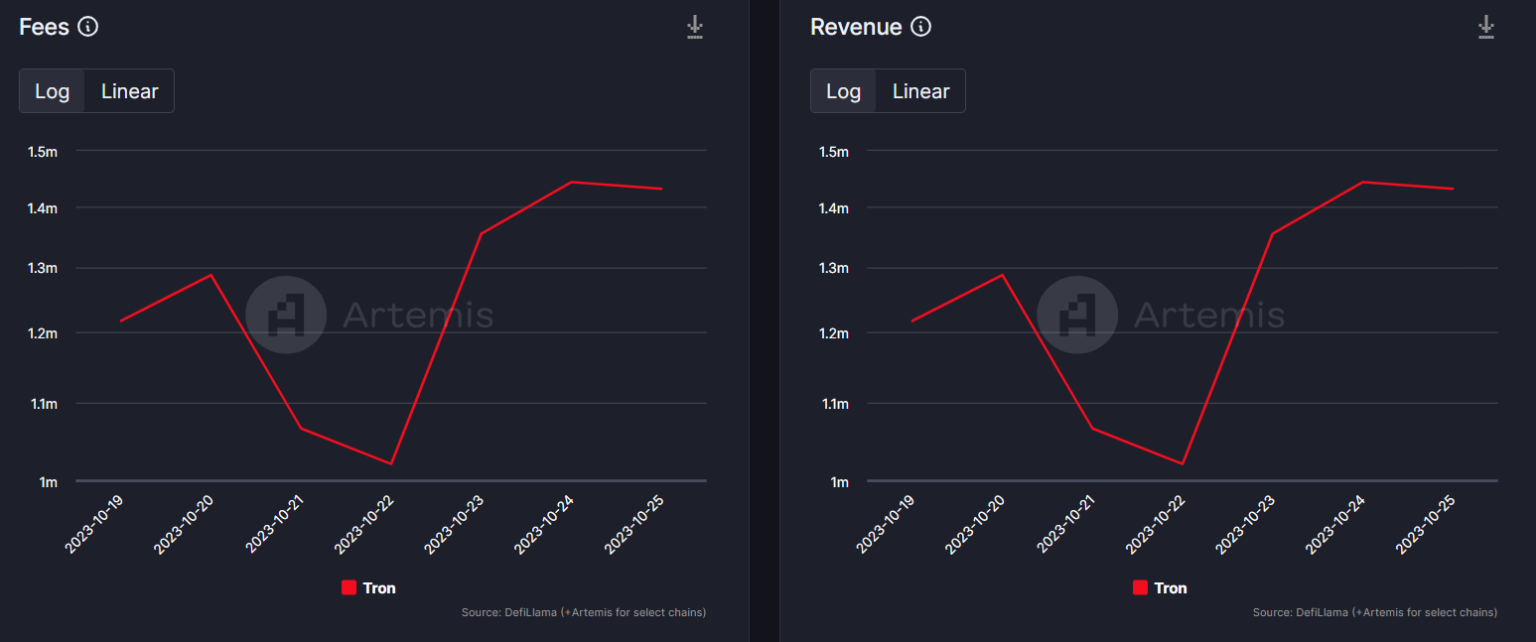Click the info icon next to Fees

coord(88,27)
